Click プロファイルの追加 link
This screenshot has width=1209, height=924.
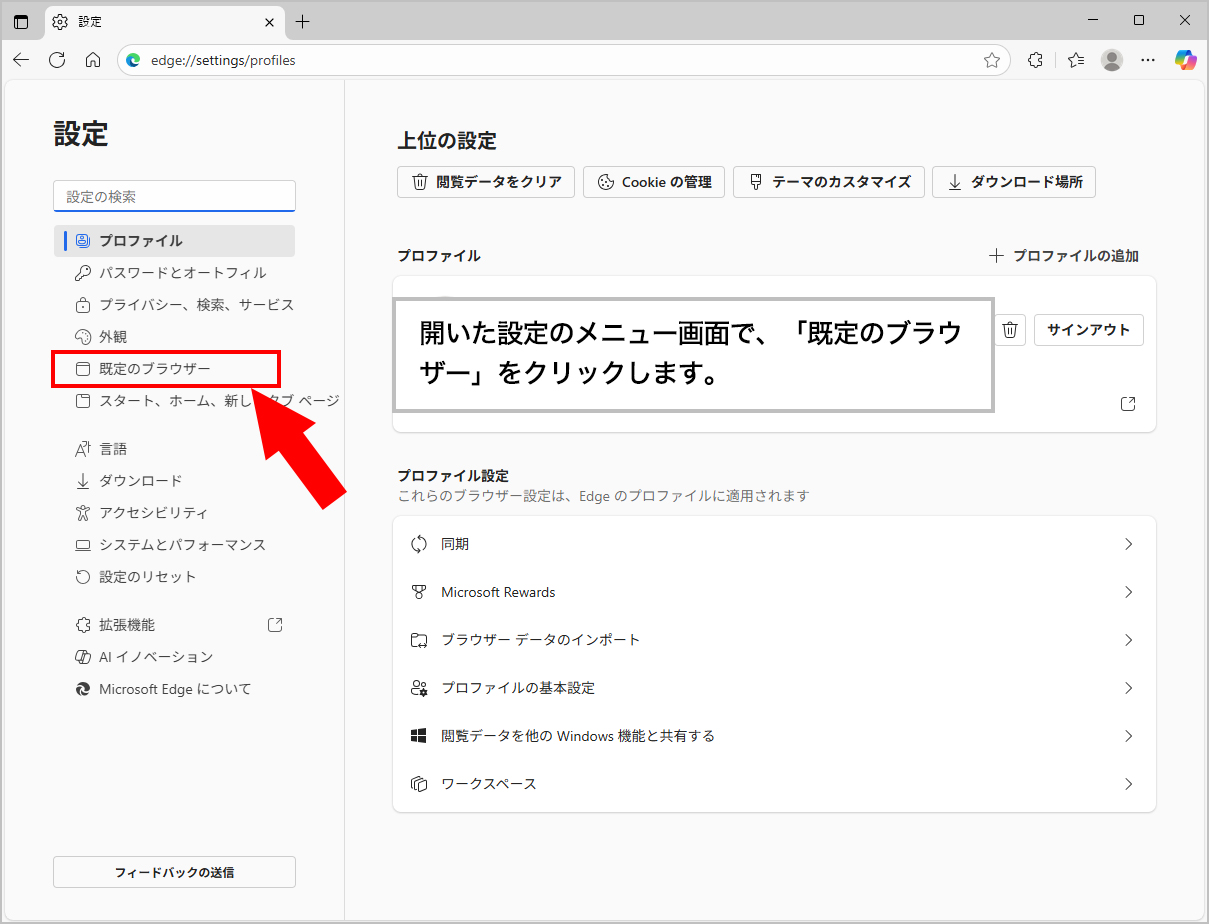[x=1064, y=256]
